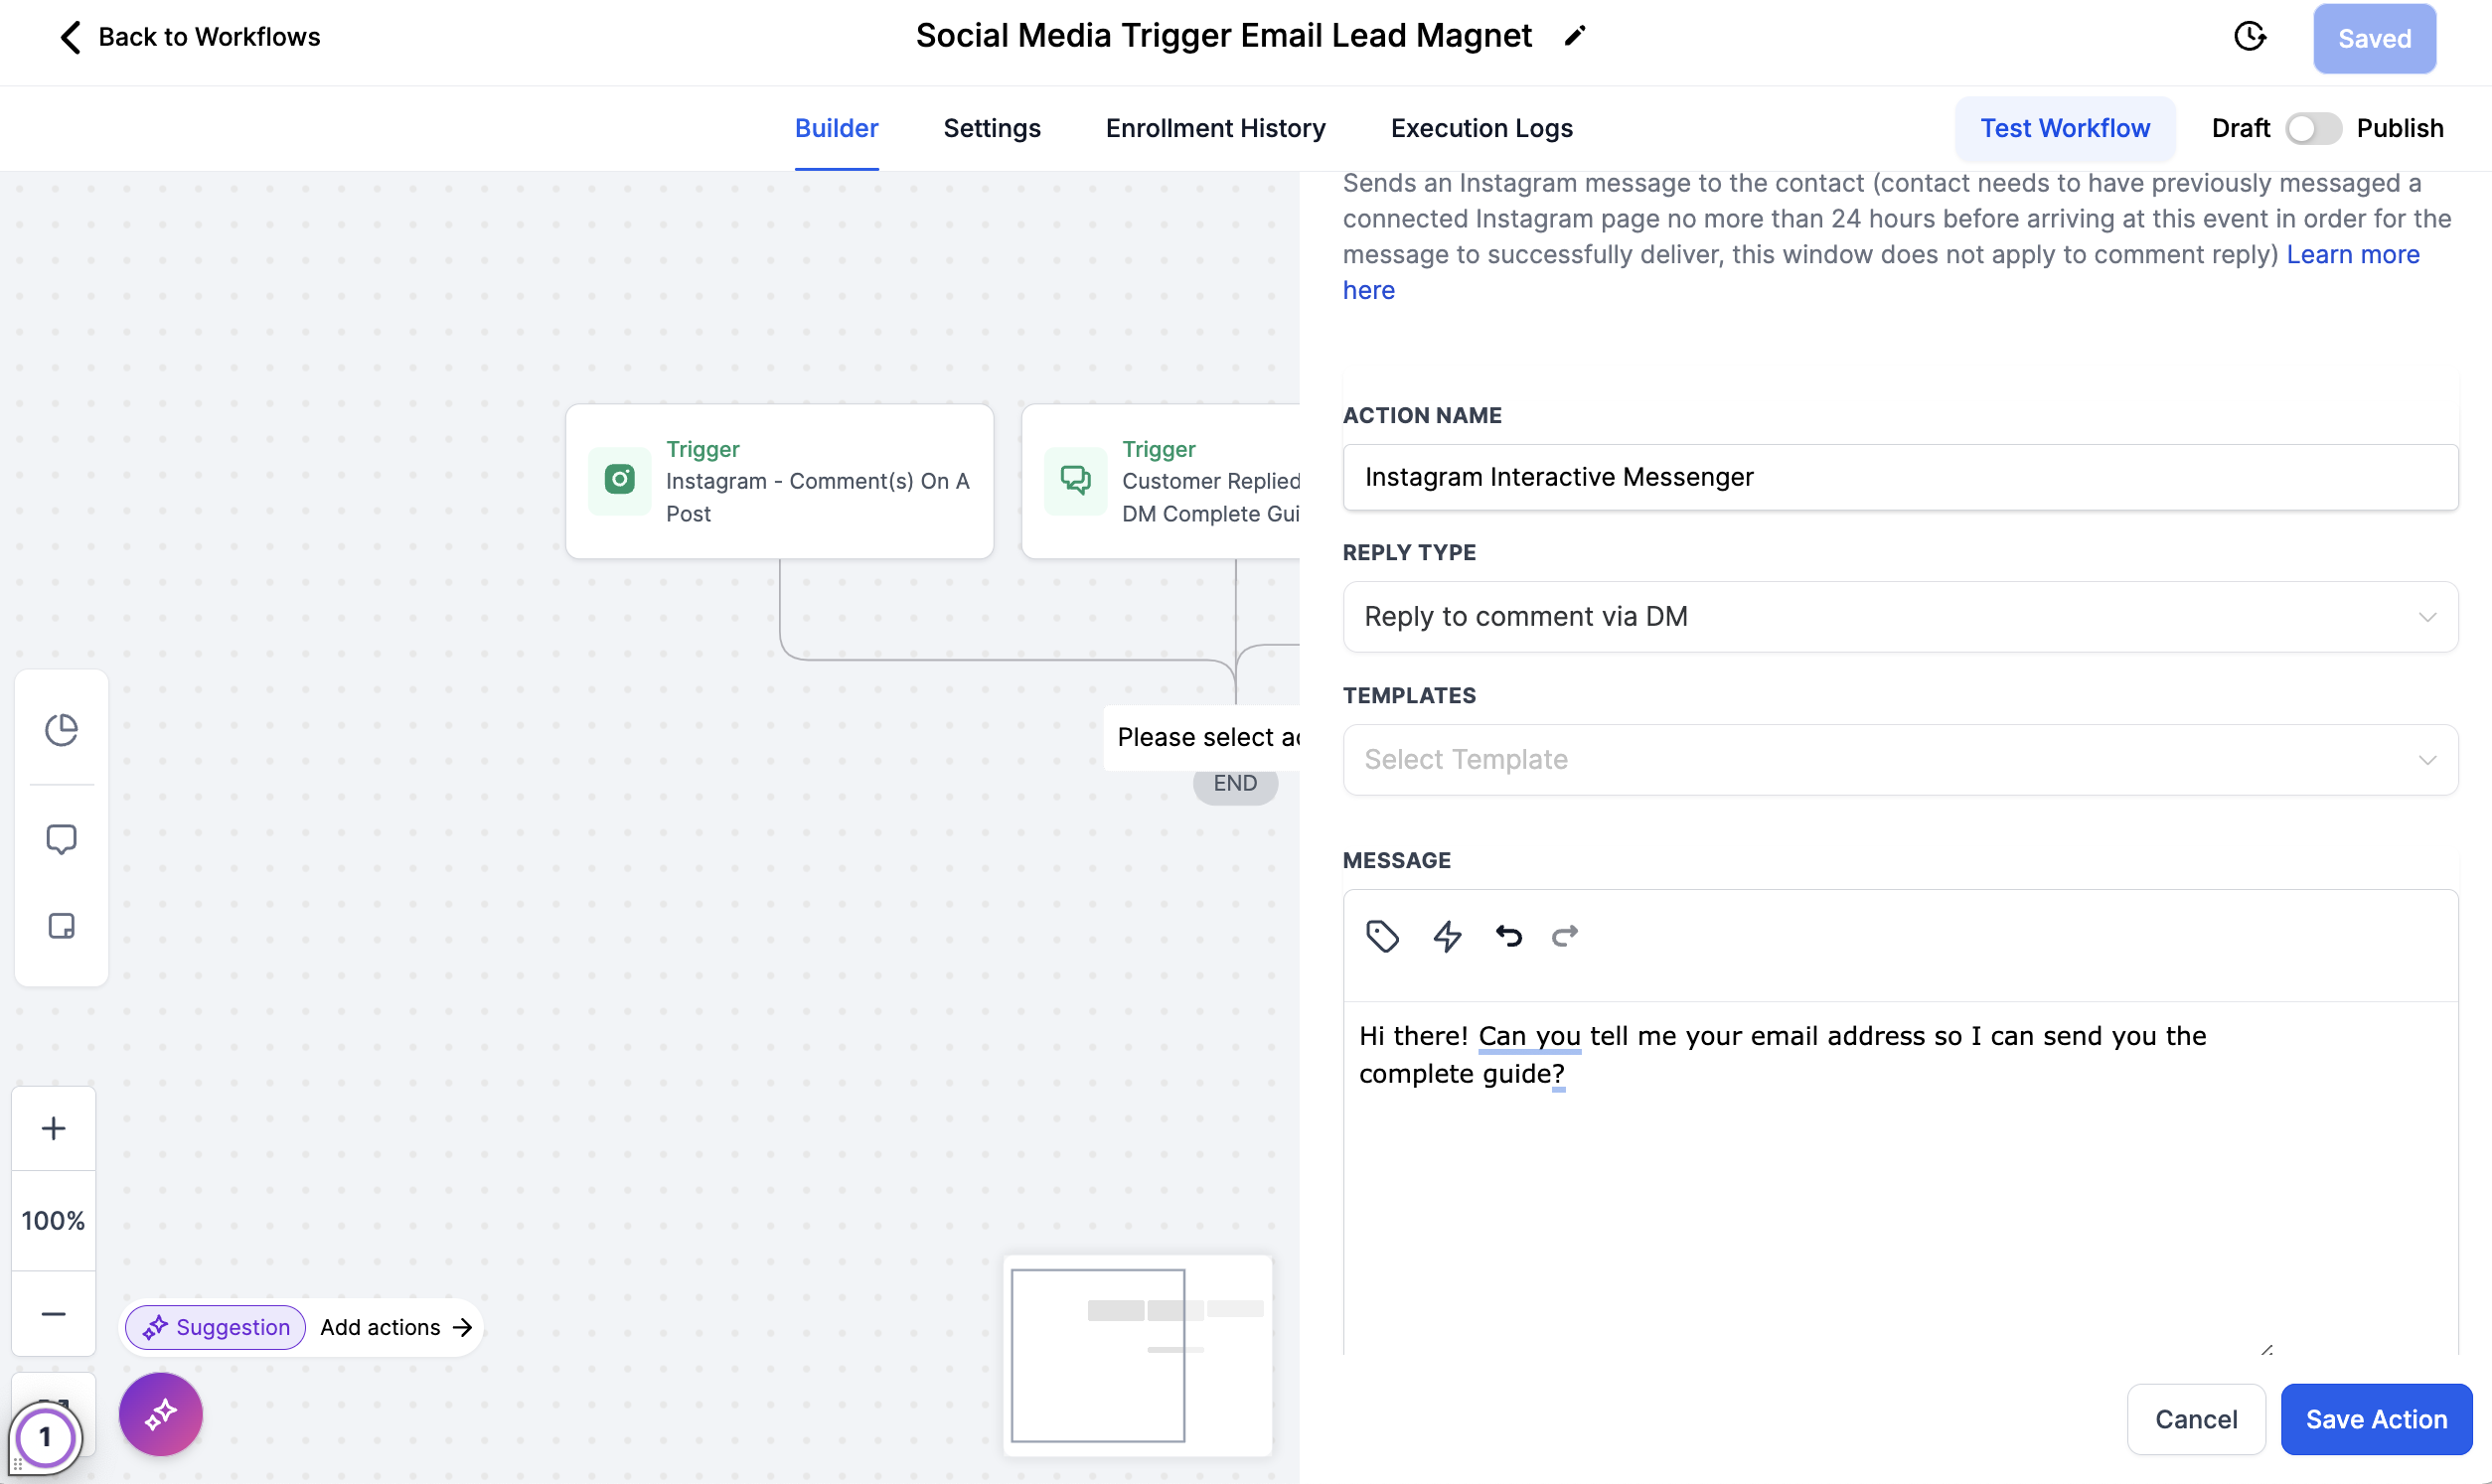Open the sticky note sidebar icon
Viewport: 2492px width, 1484px height.
tap(61, 926)
